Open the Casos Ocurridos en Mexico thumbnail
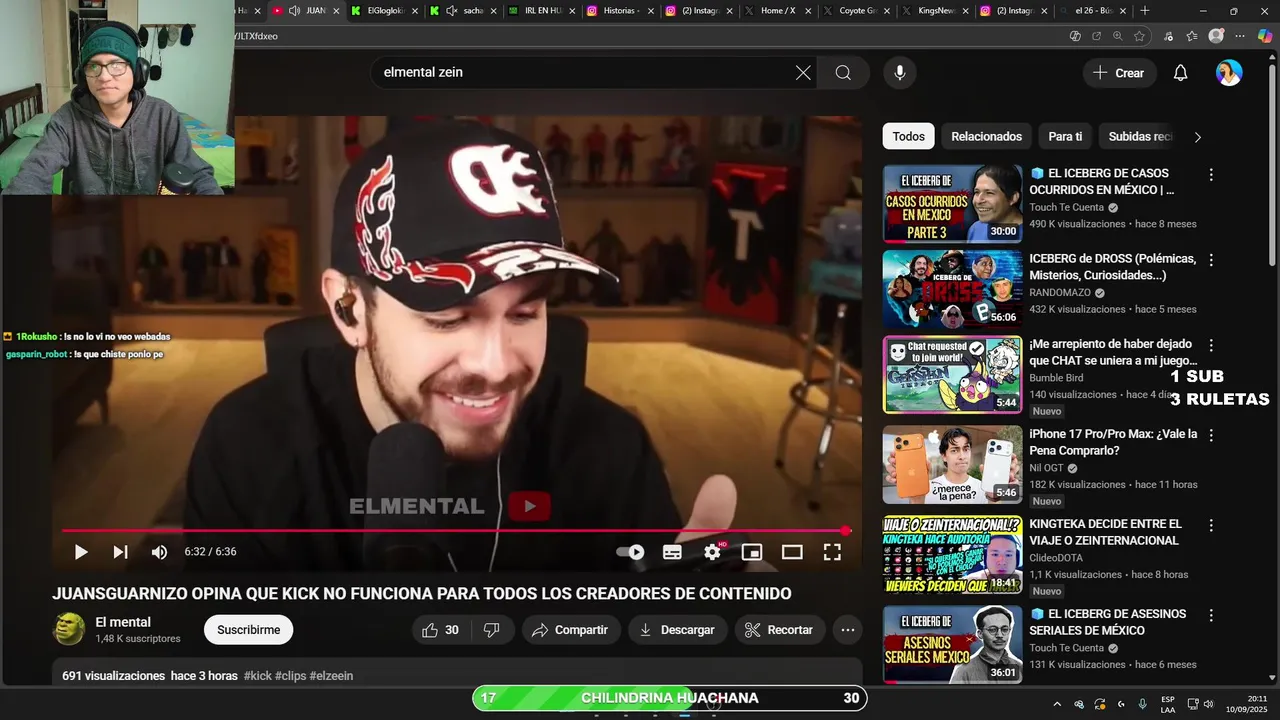The image size is (1280, 720). tap(952, 204)
